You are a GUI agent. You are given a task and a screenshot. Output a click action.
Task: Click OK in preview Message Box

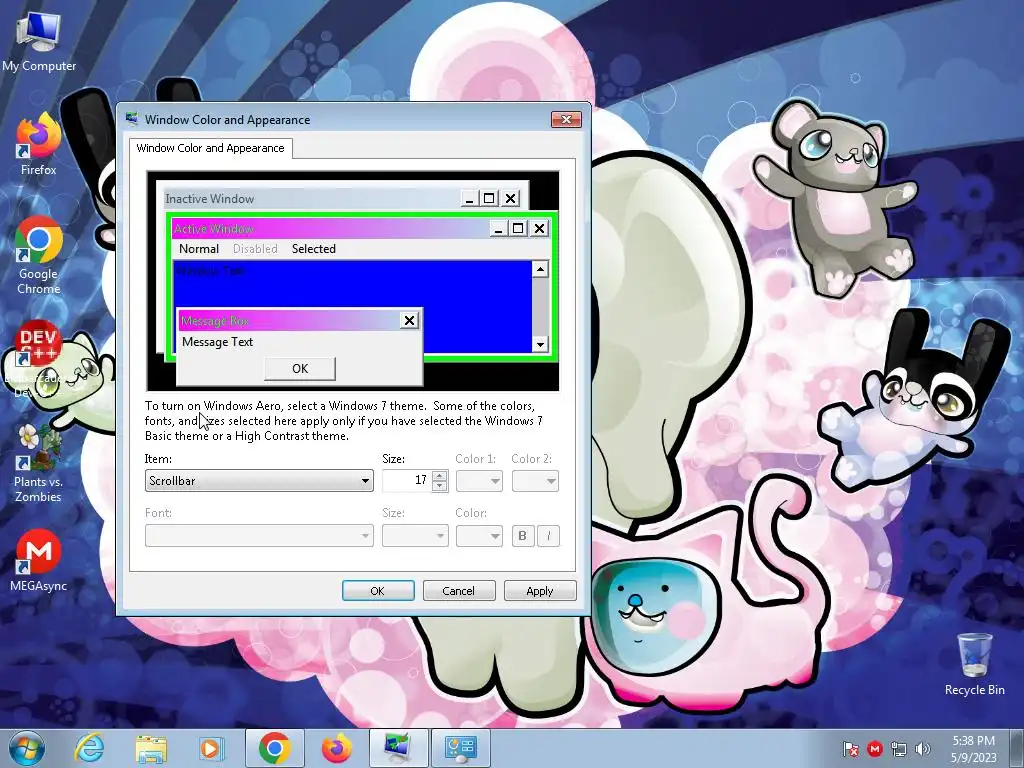pos(300,368)
